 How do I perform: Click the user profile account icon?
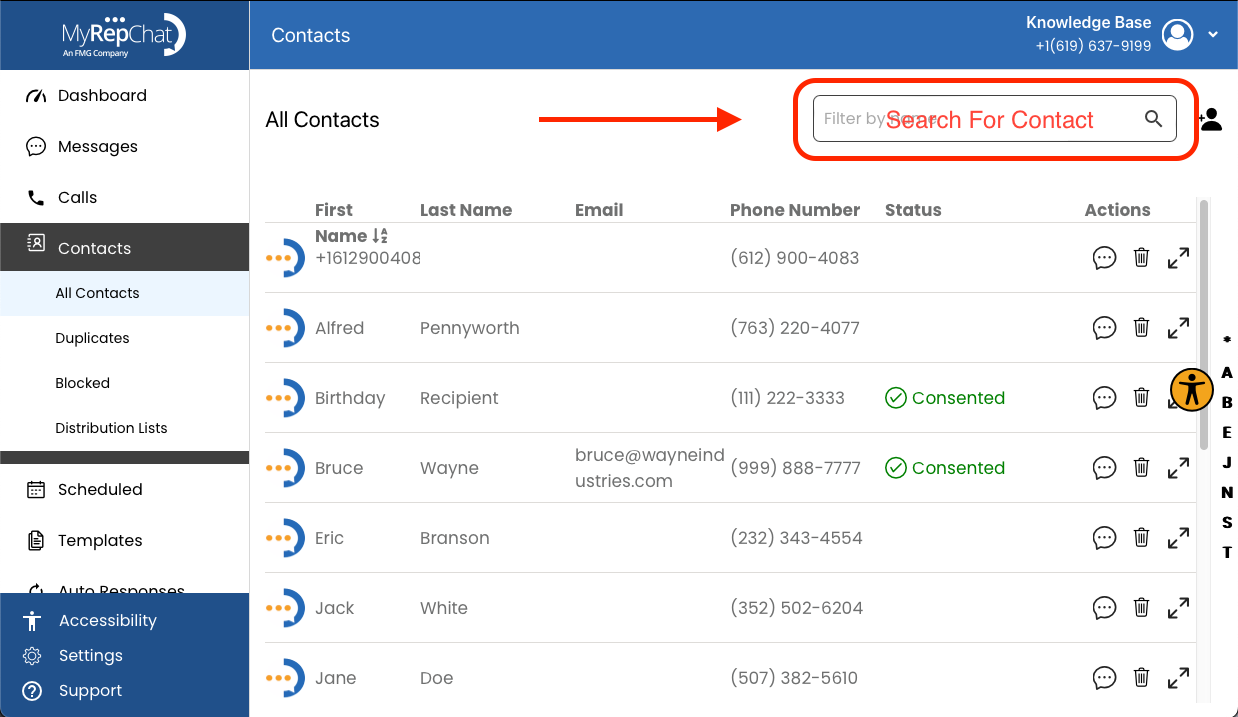coord(1177,34)
